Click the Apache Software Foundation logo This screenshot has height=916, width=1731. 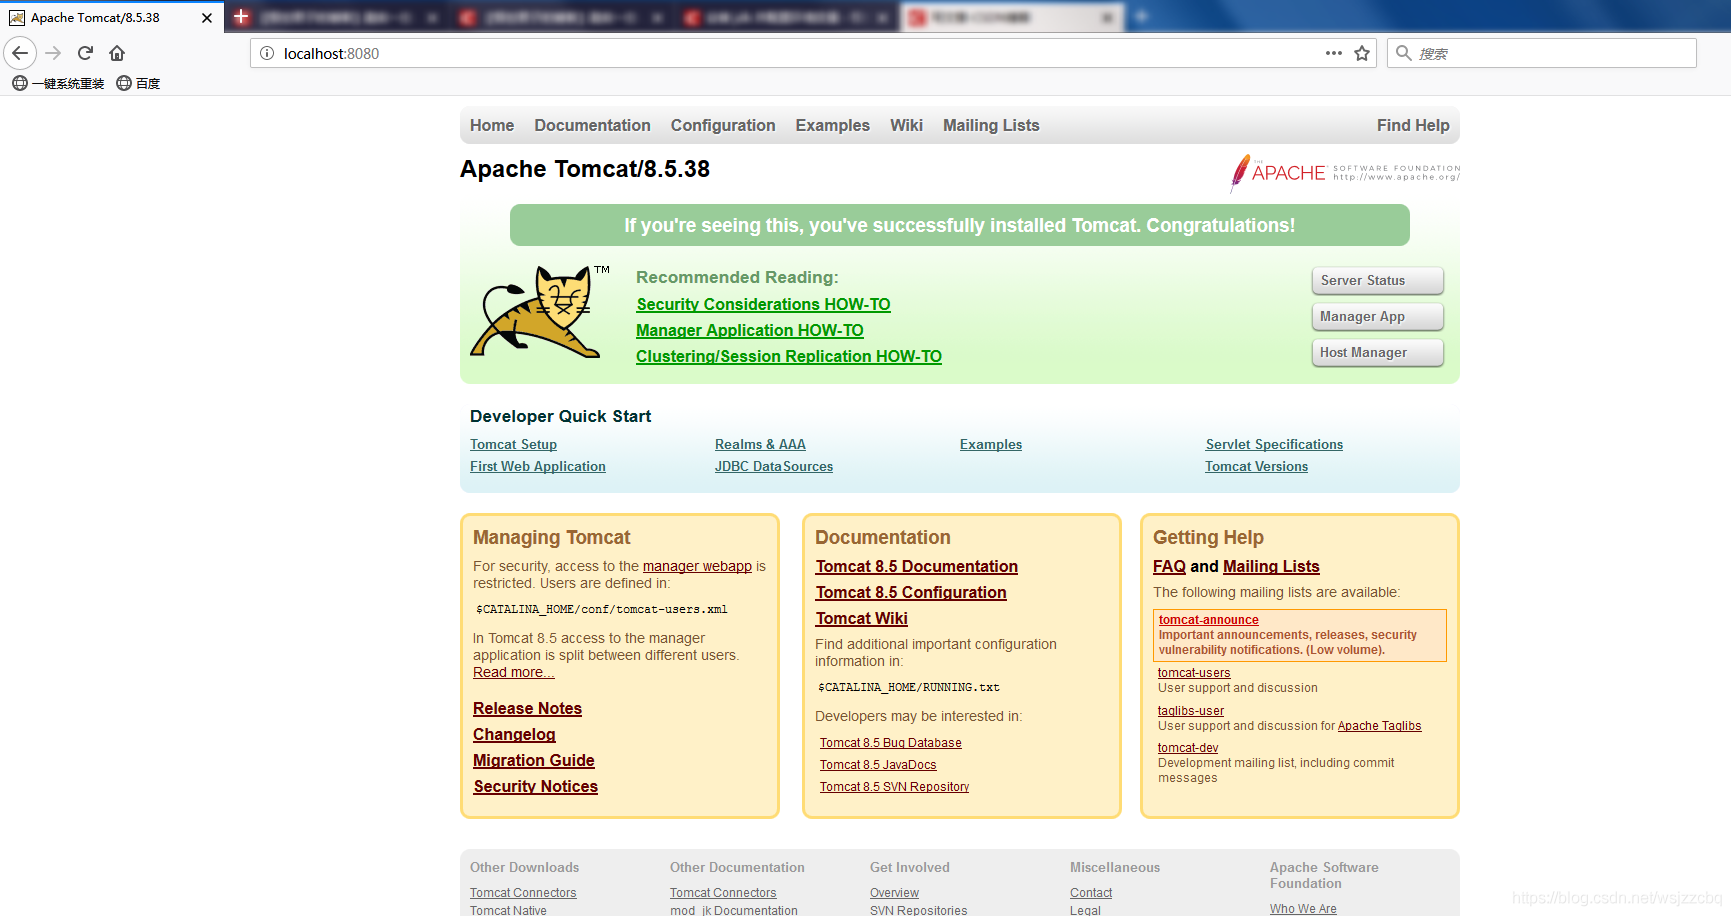coord(1343,172)
